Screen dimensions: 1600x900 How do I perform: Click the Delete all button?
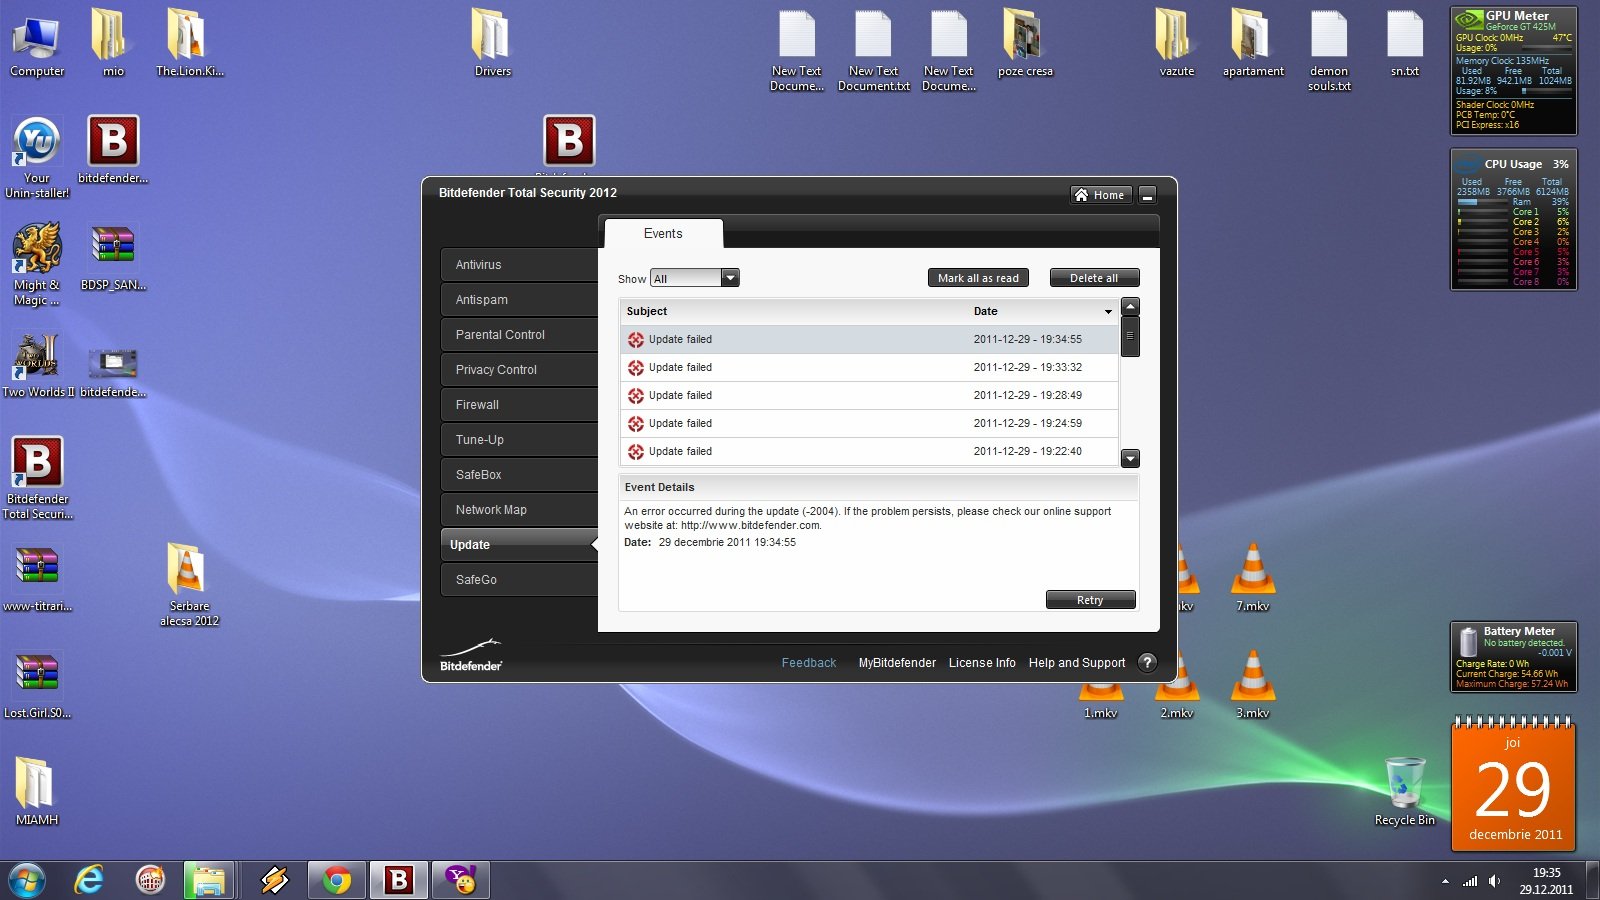tap(1094, 278)
